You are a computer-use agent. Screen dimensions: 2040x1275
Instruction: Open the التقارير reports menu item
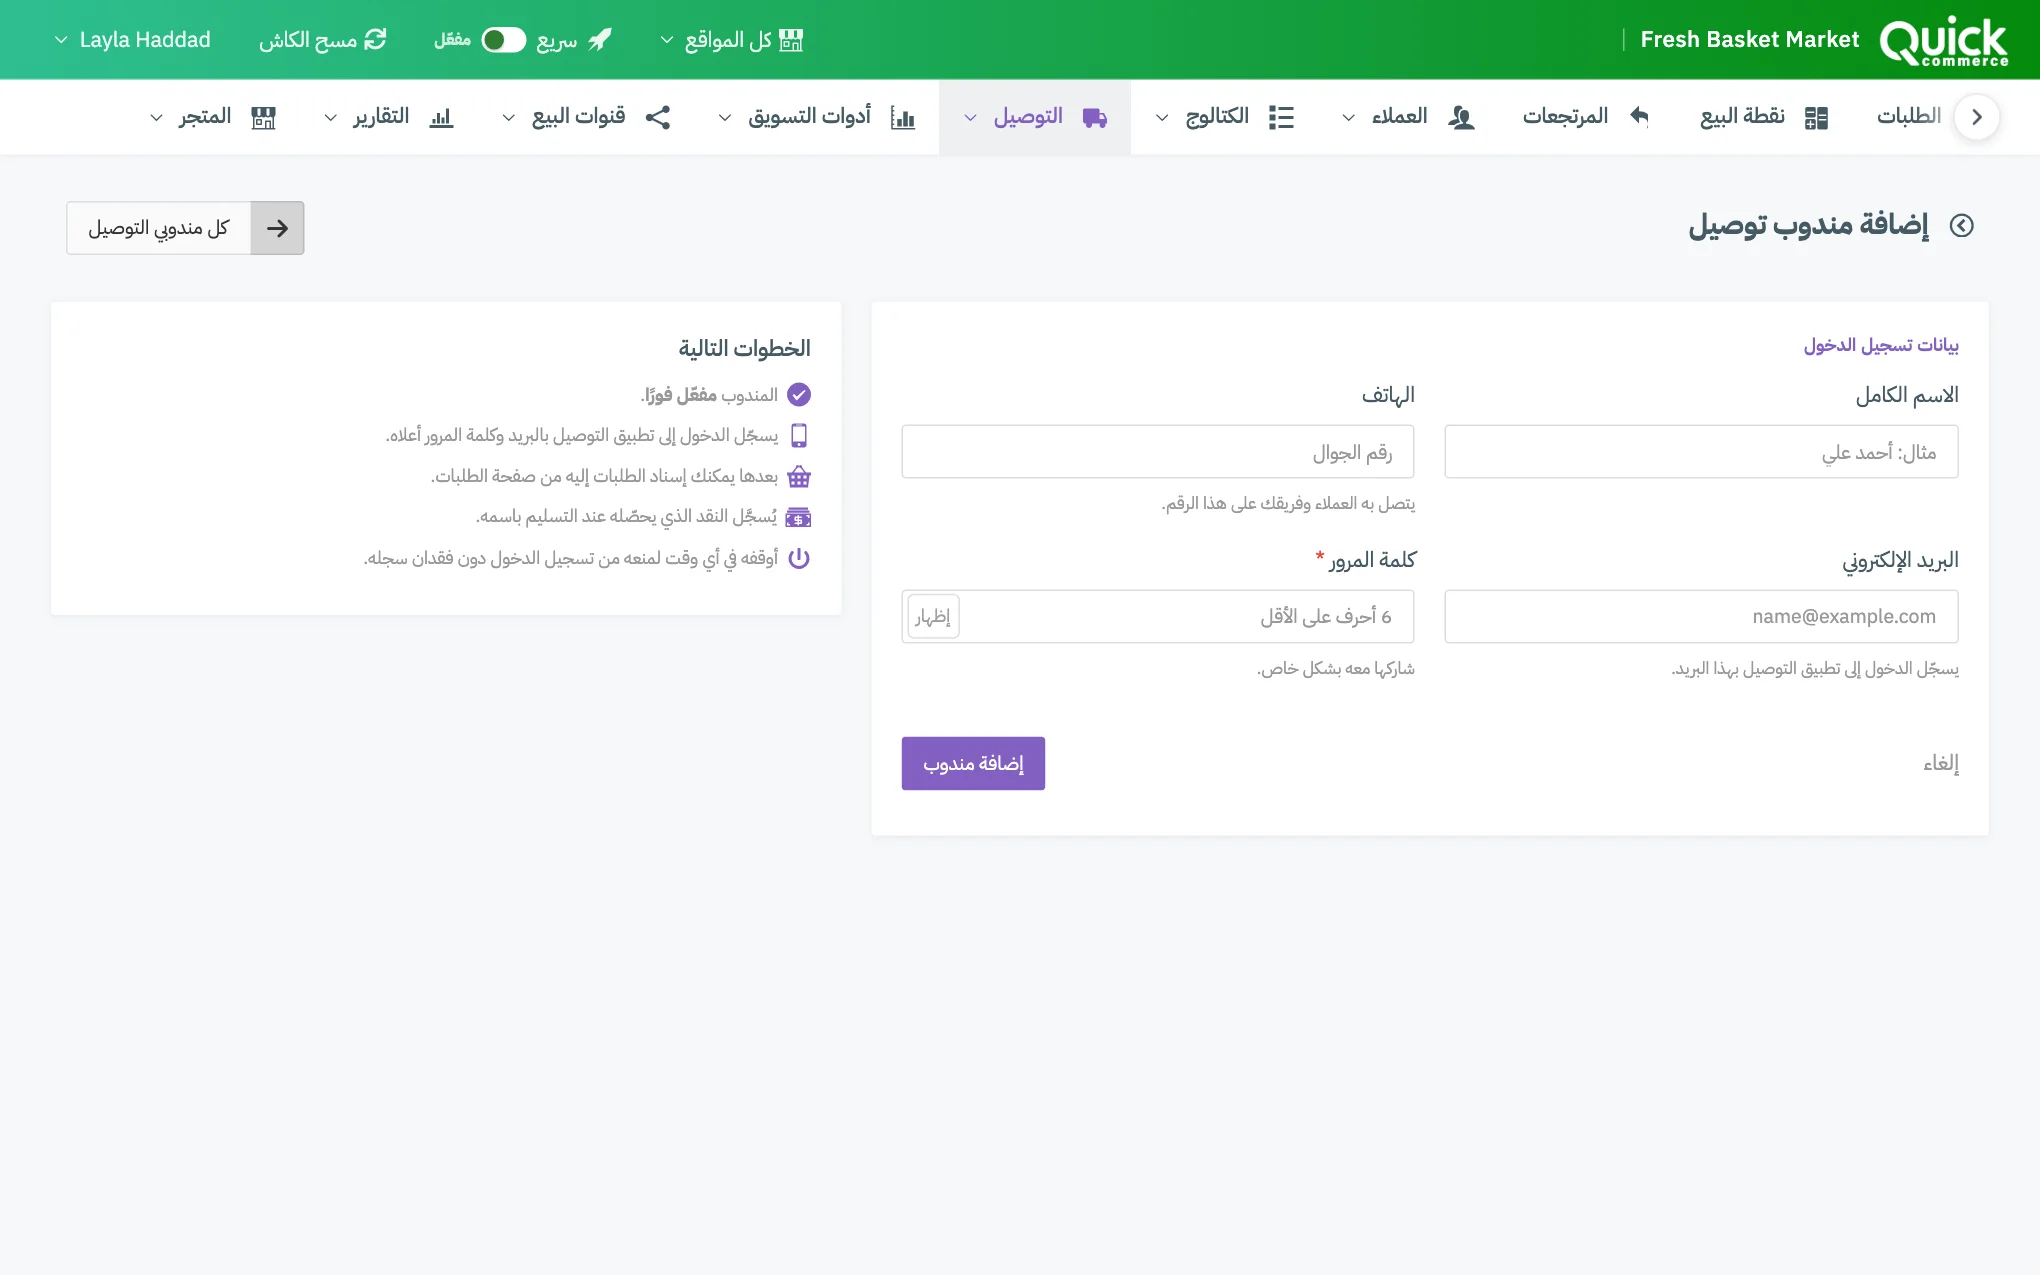391,117
